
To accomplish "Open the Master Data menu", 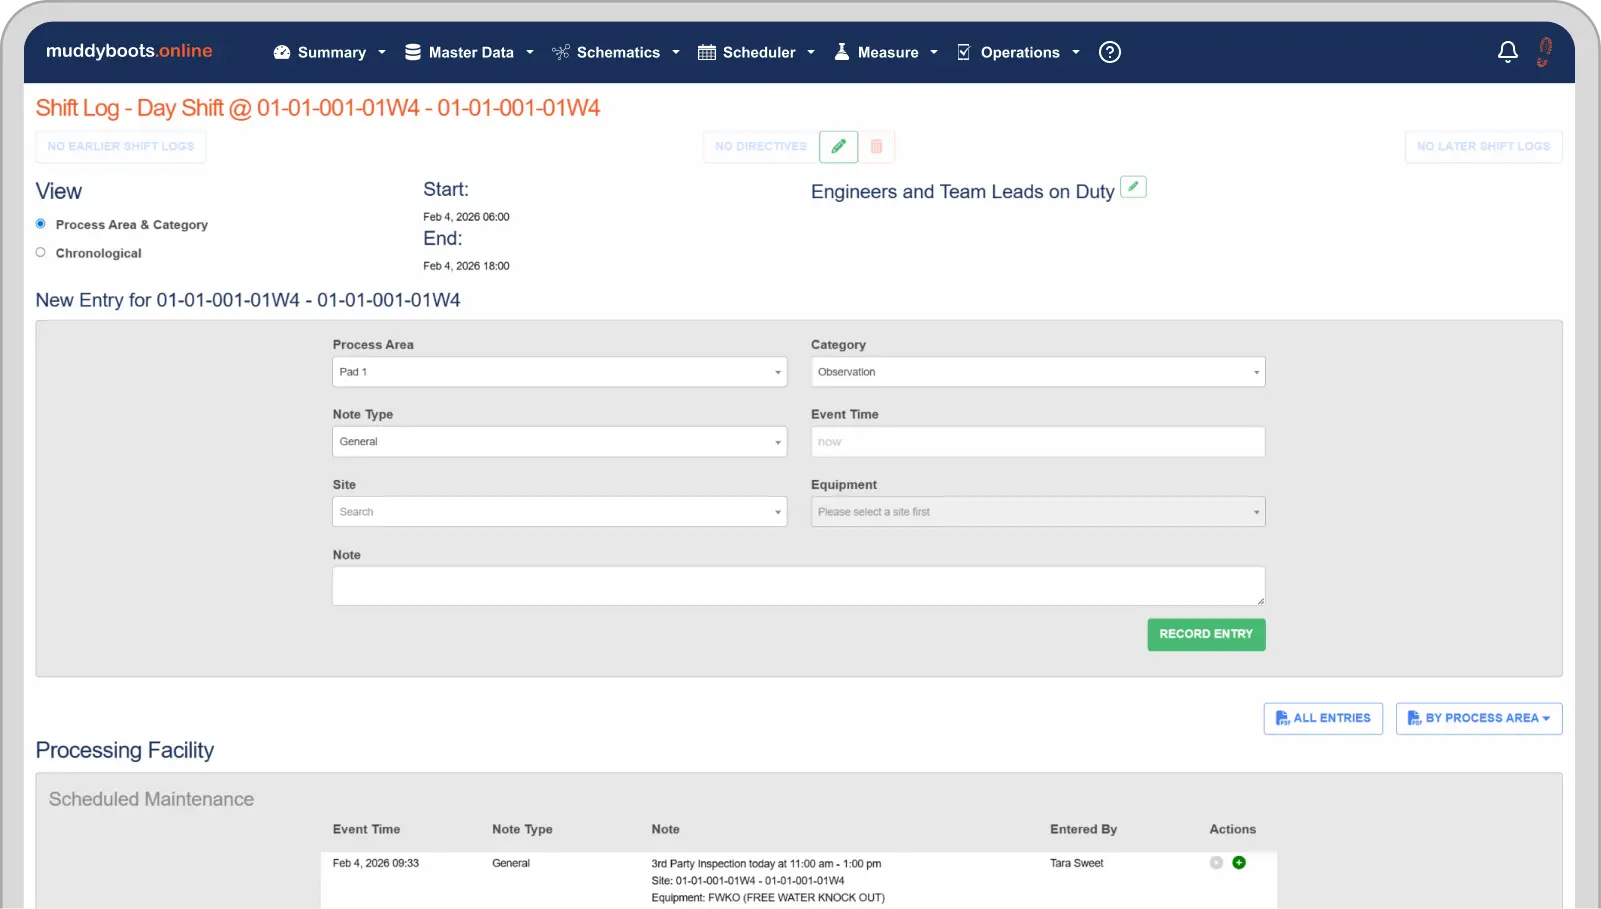I will click(x=468, y=52).
